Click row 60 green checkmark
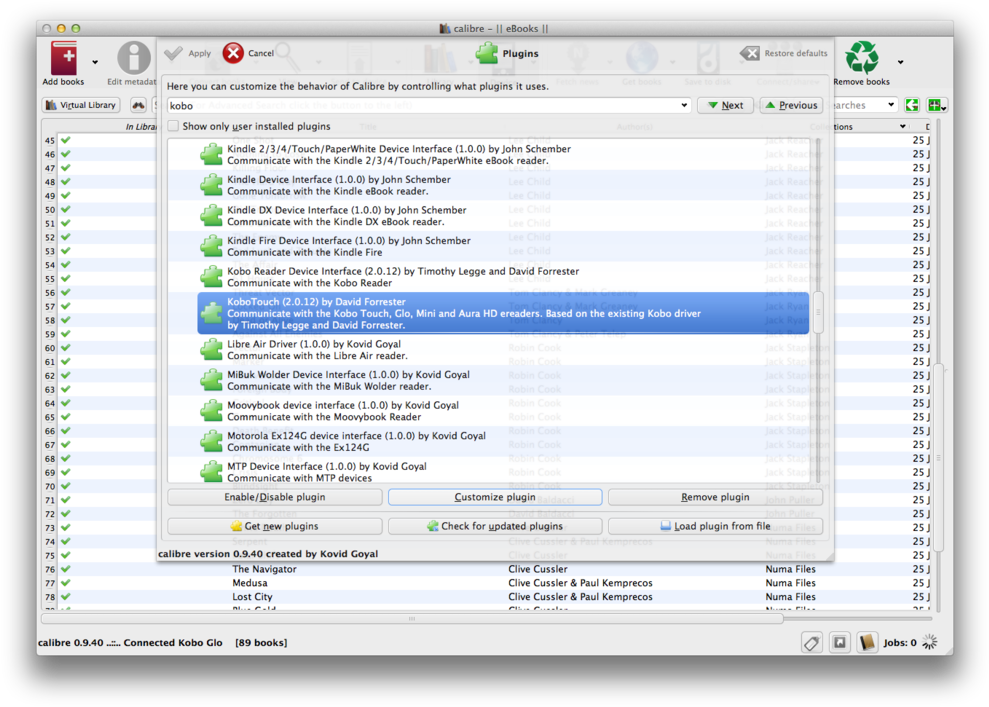Screen dimensions: 989x707 pos(66,348)
